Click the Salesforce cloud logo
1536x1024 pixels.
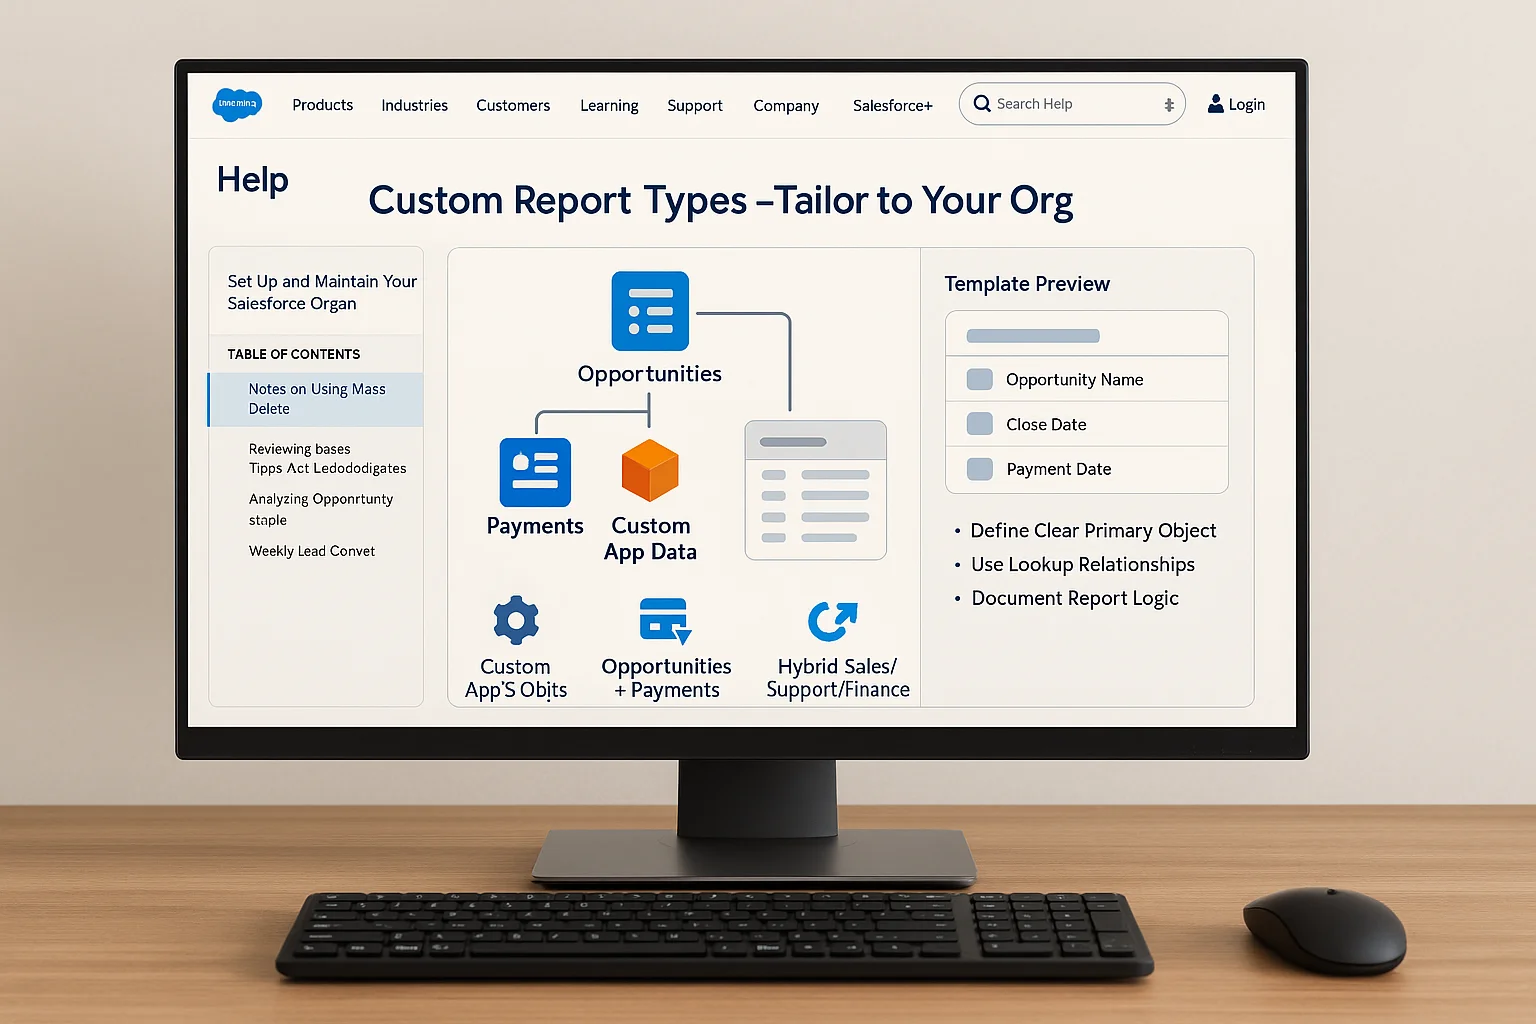tap(237, 104)
